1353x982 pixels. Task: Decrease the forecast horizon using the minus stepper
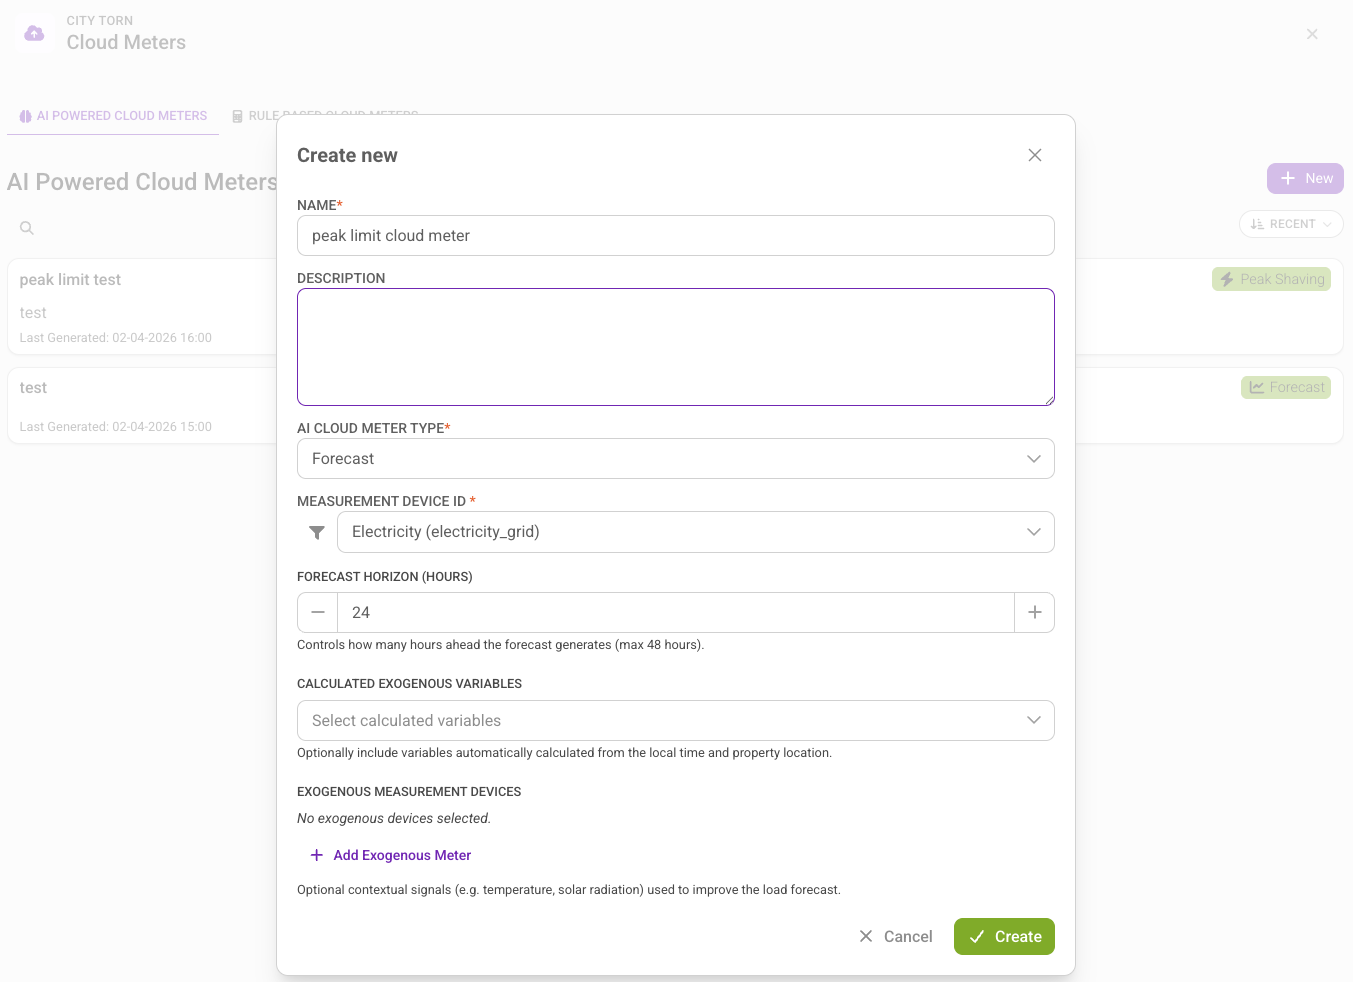coord(317,612)
